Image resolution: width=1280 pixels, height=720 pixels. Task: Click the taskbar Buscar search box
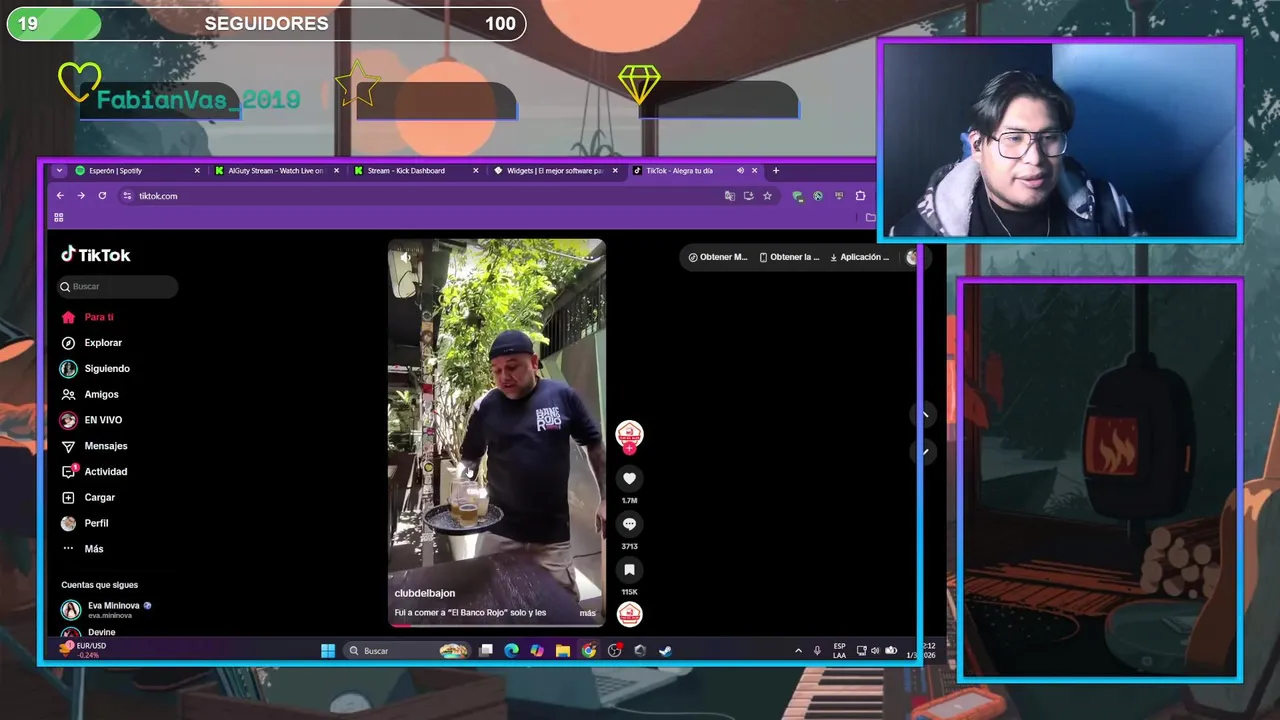pos(405,651)
